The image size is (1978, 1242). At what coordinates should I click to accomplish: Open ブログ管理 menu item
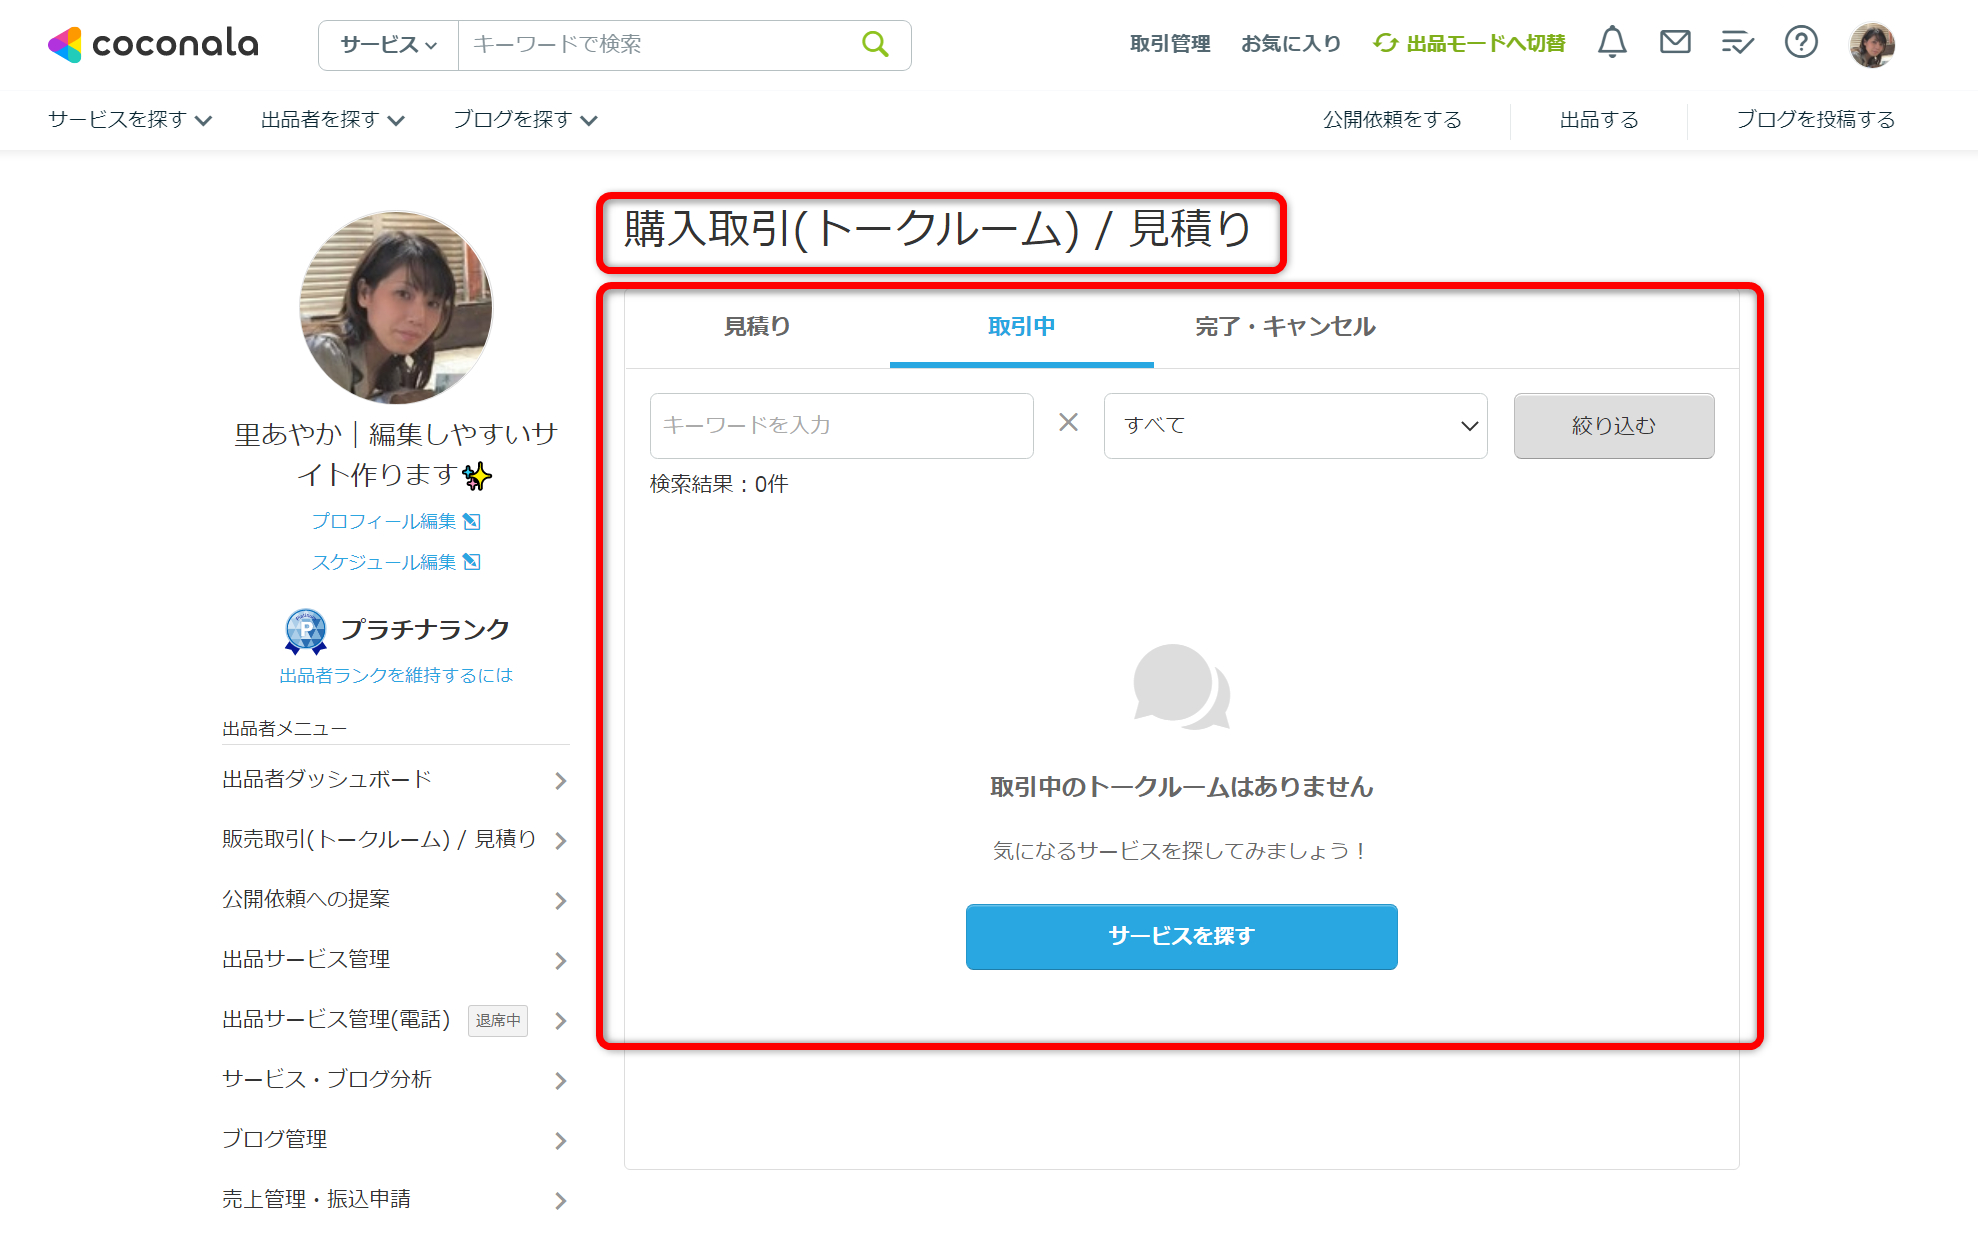click(396, 1140)
